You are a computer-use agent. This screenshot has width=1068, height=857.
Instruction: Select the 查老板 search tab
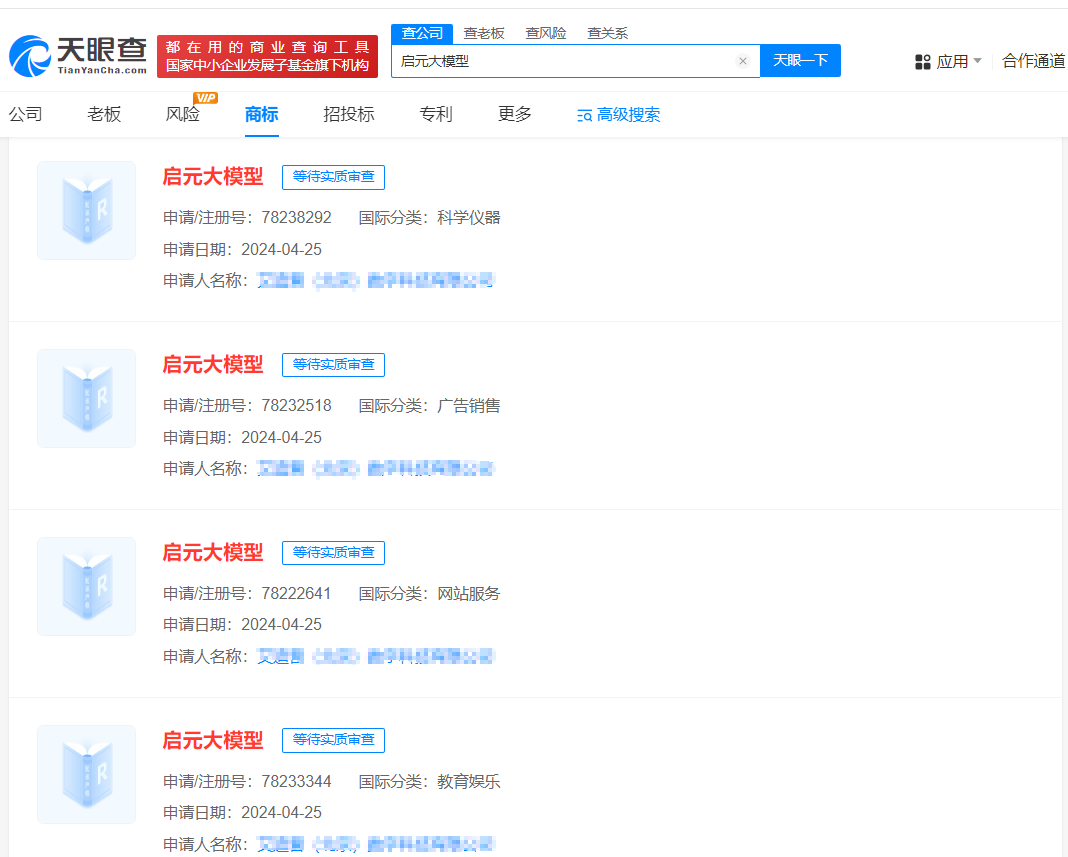pos(484,33)
